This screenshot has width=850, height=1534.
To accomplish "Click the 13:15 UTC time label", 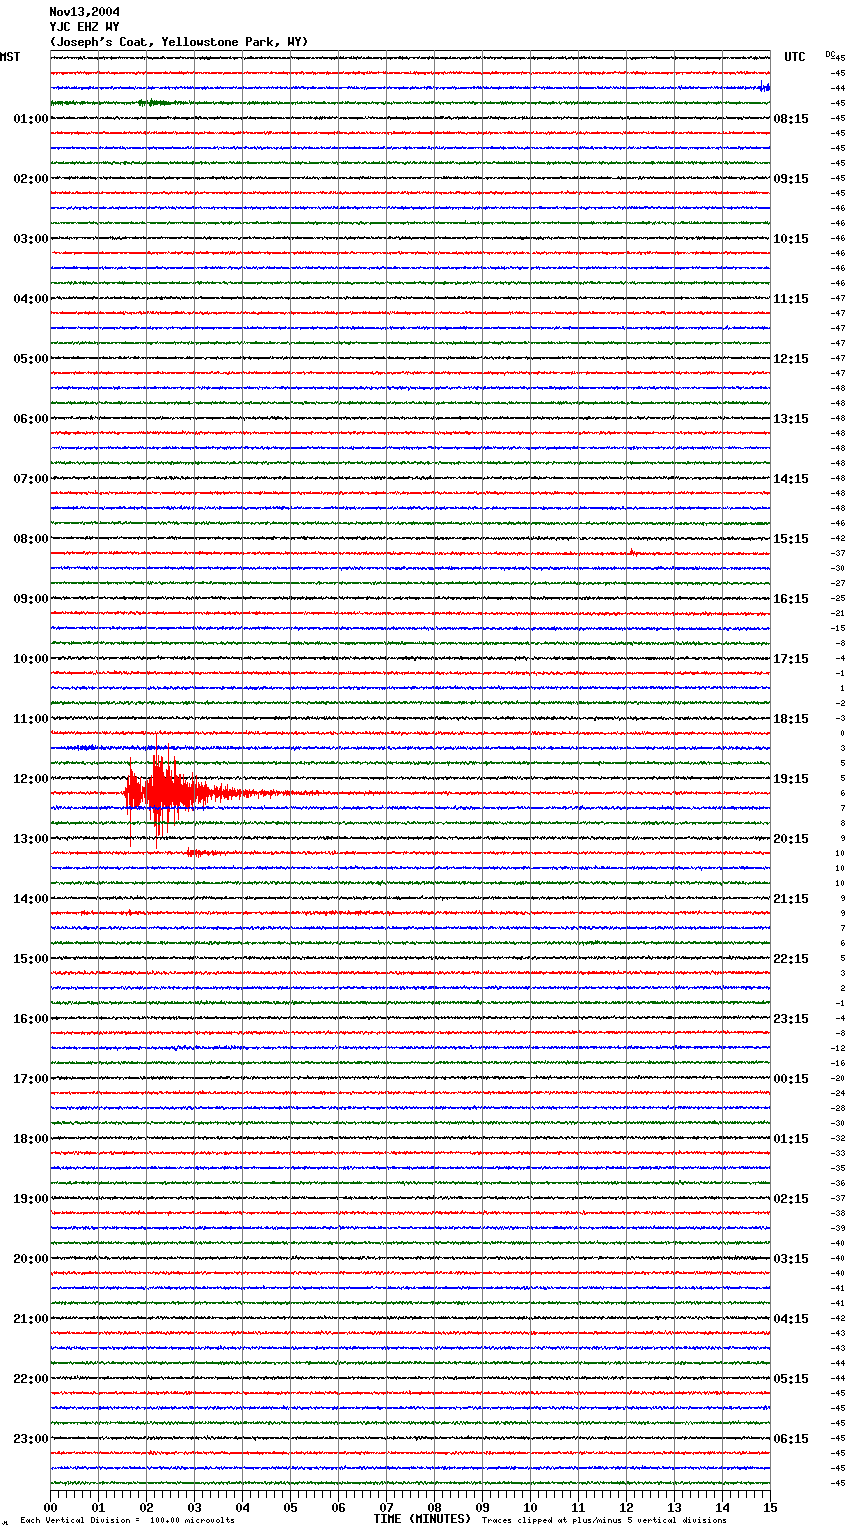I will [791, 419].
